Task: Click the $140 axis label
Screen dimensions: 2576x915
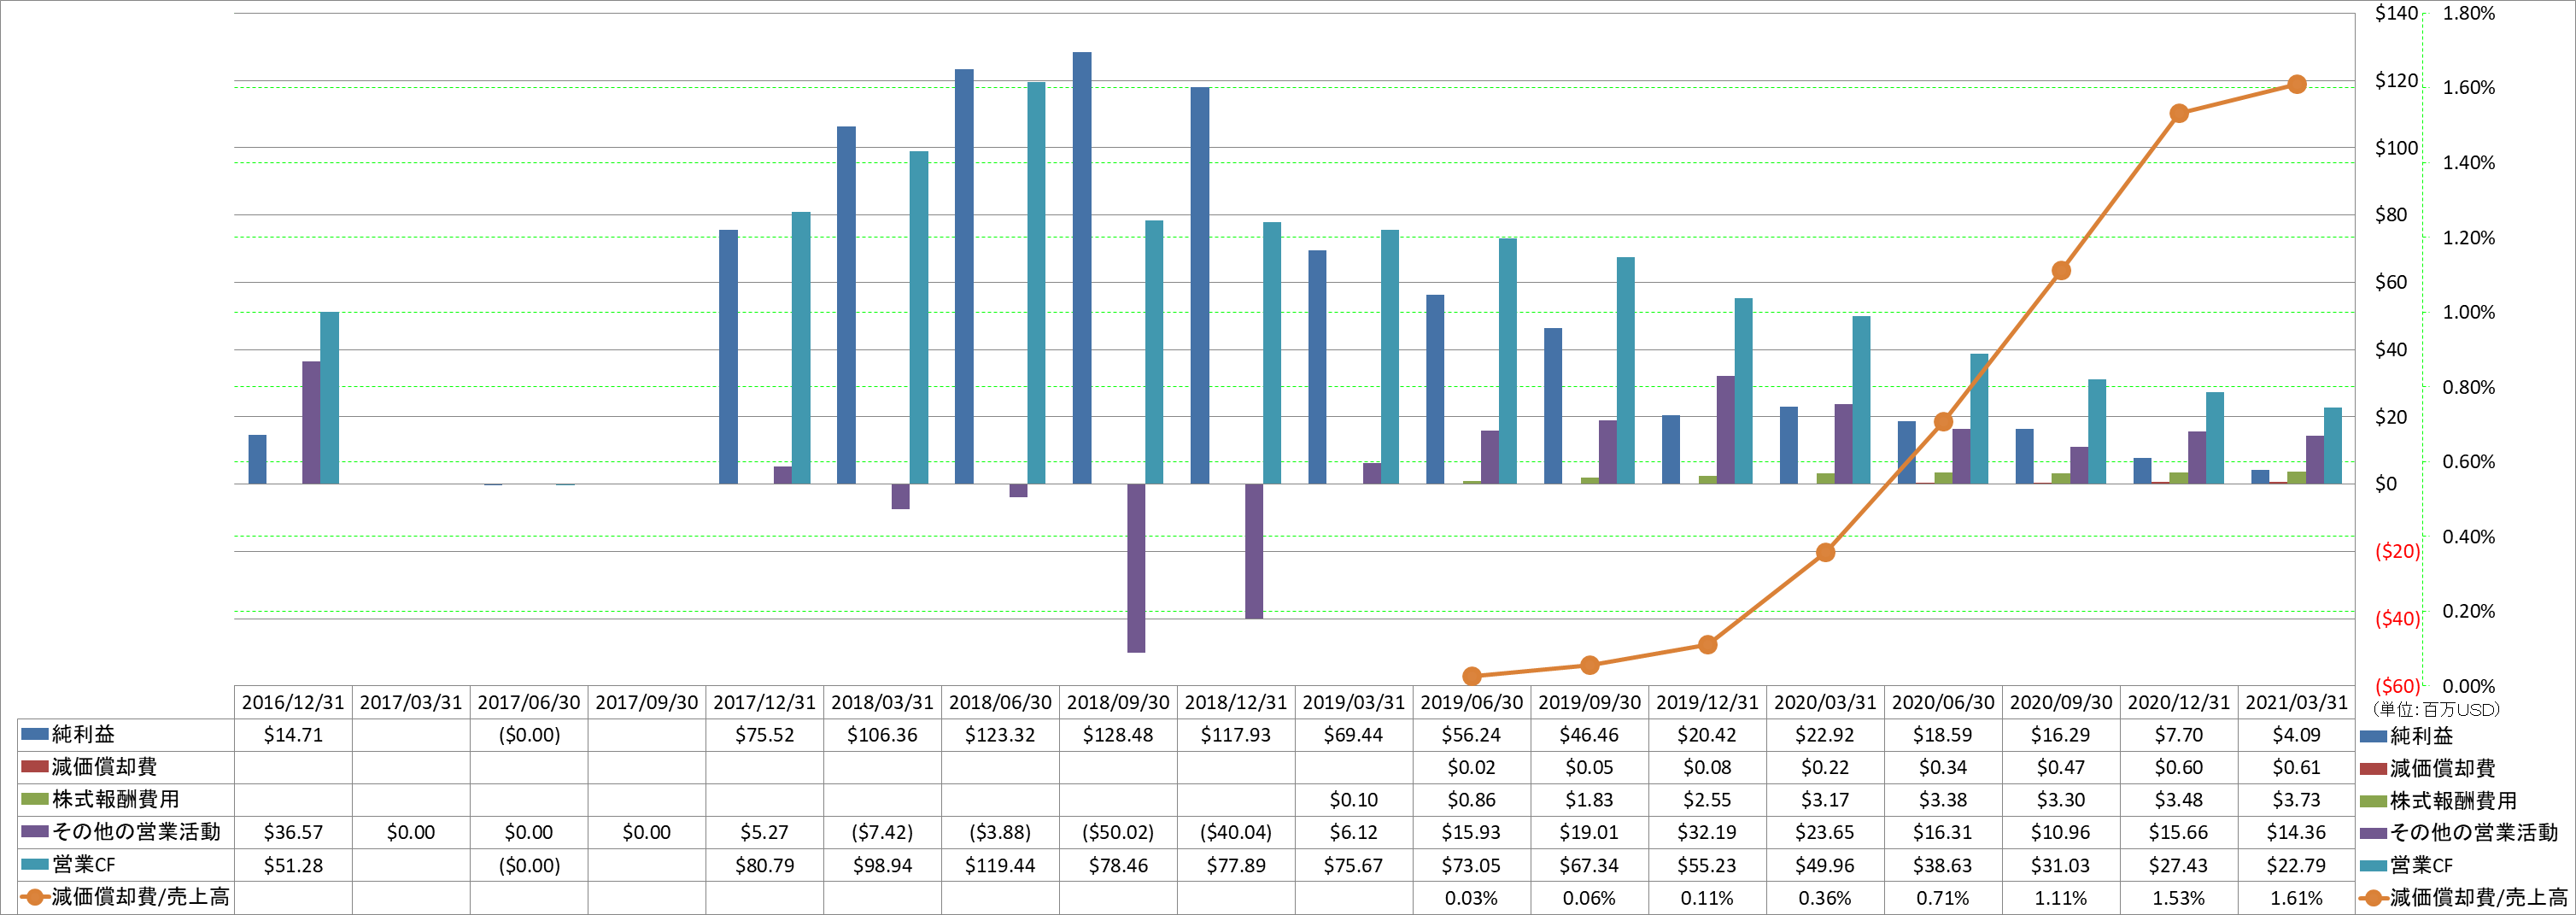Action: coord(2396,13)
